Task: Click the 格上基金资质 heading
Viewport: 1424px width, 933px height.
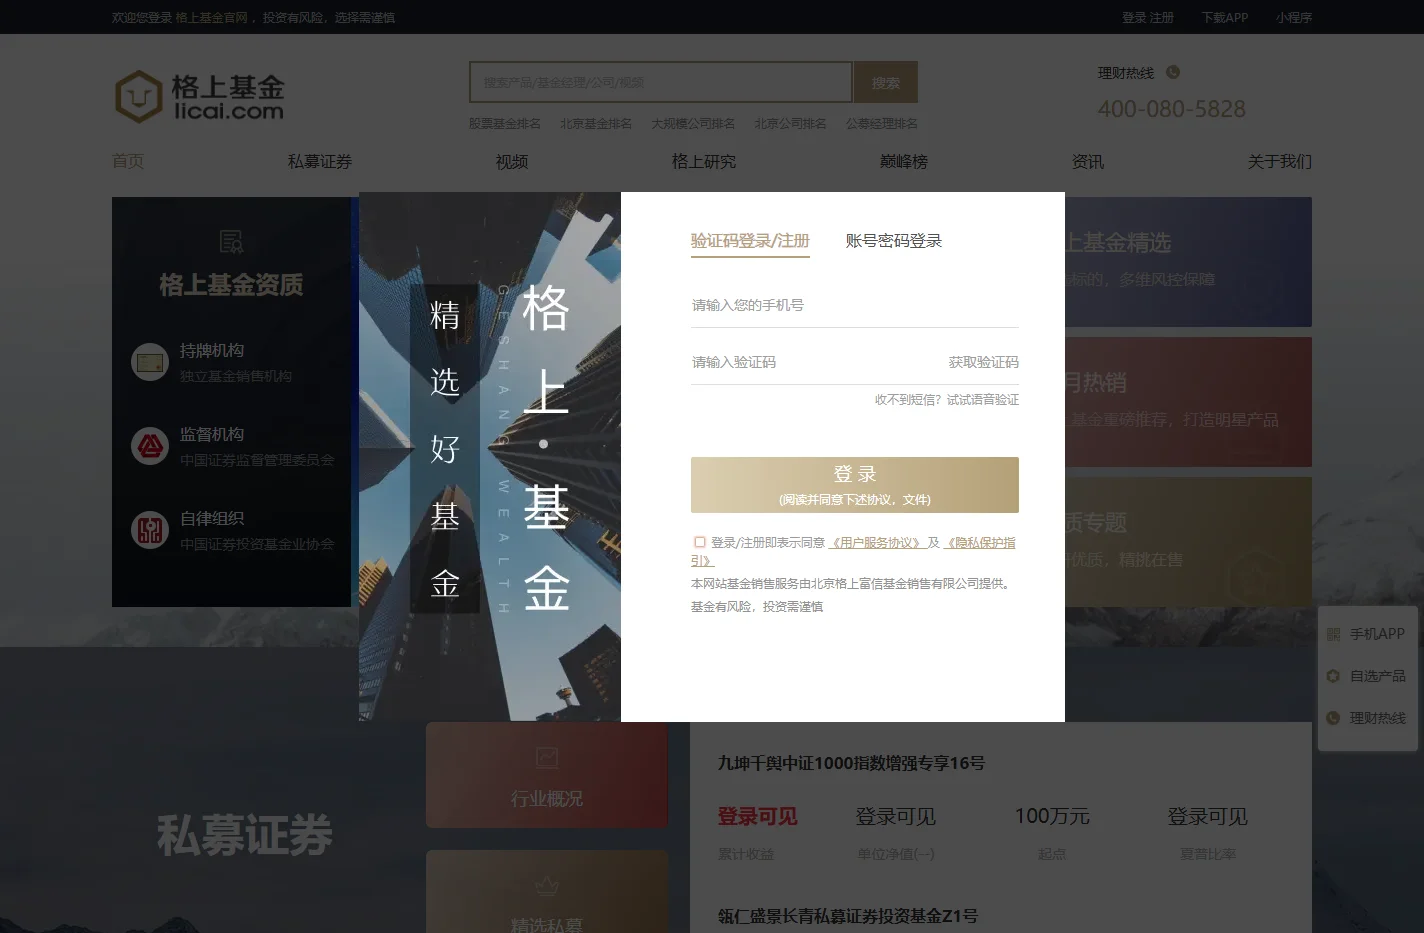Action: click(x=231, y=285)
